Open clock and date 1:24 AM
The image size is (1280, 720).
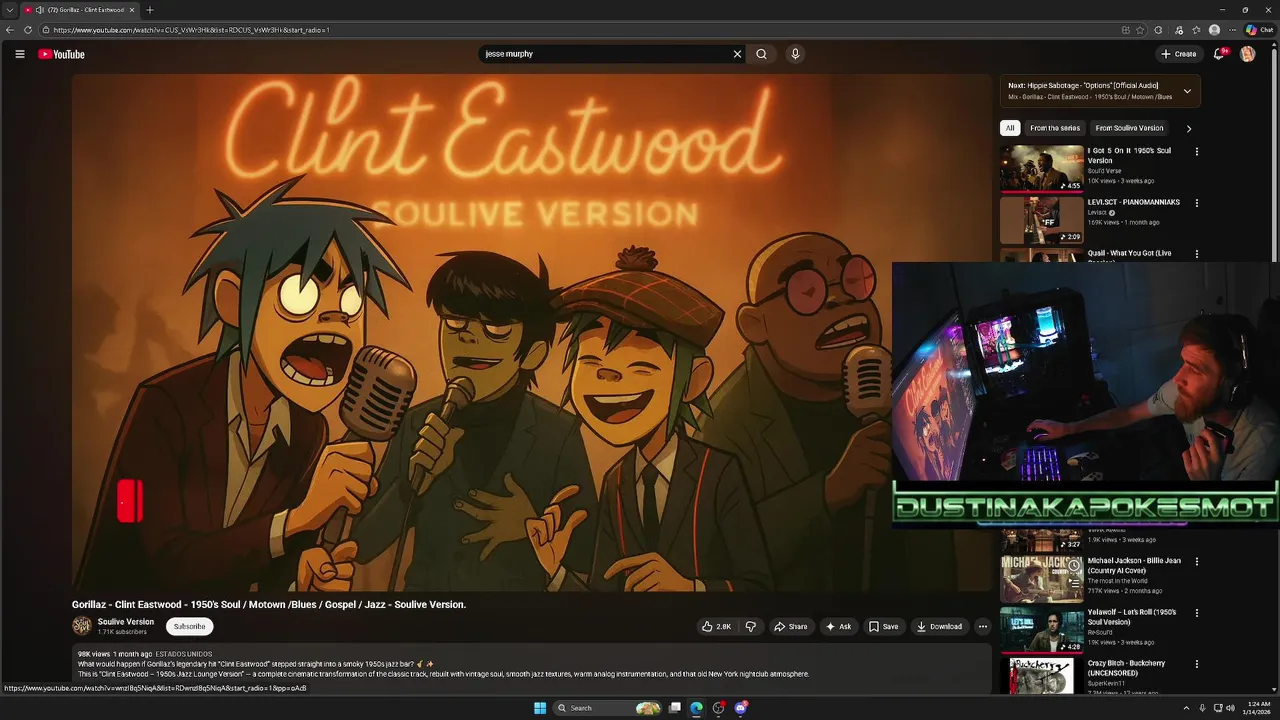coord(1258,708)
